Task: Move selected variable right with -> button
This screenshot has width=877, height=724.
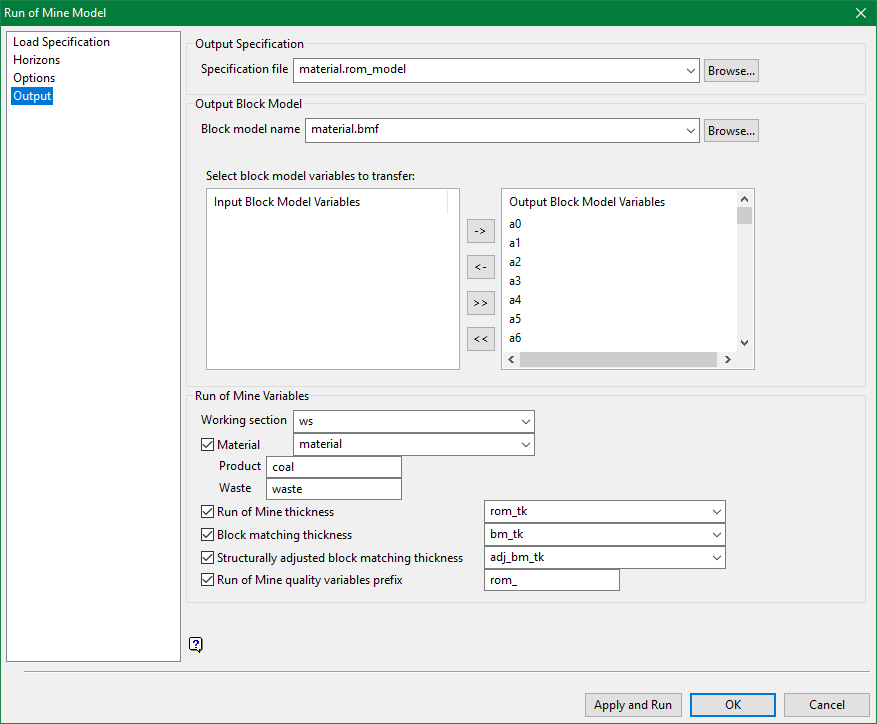Action: (x=480, y=231)
